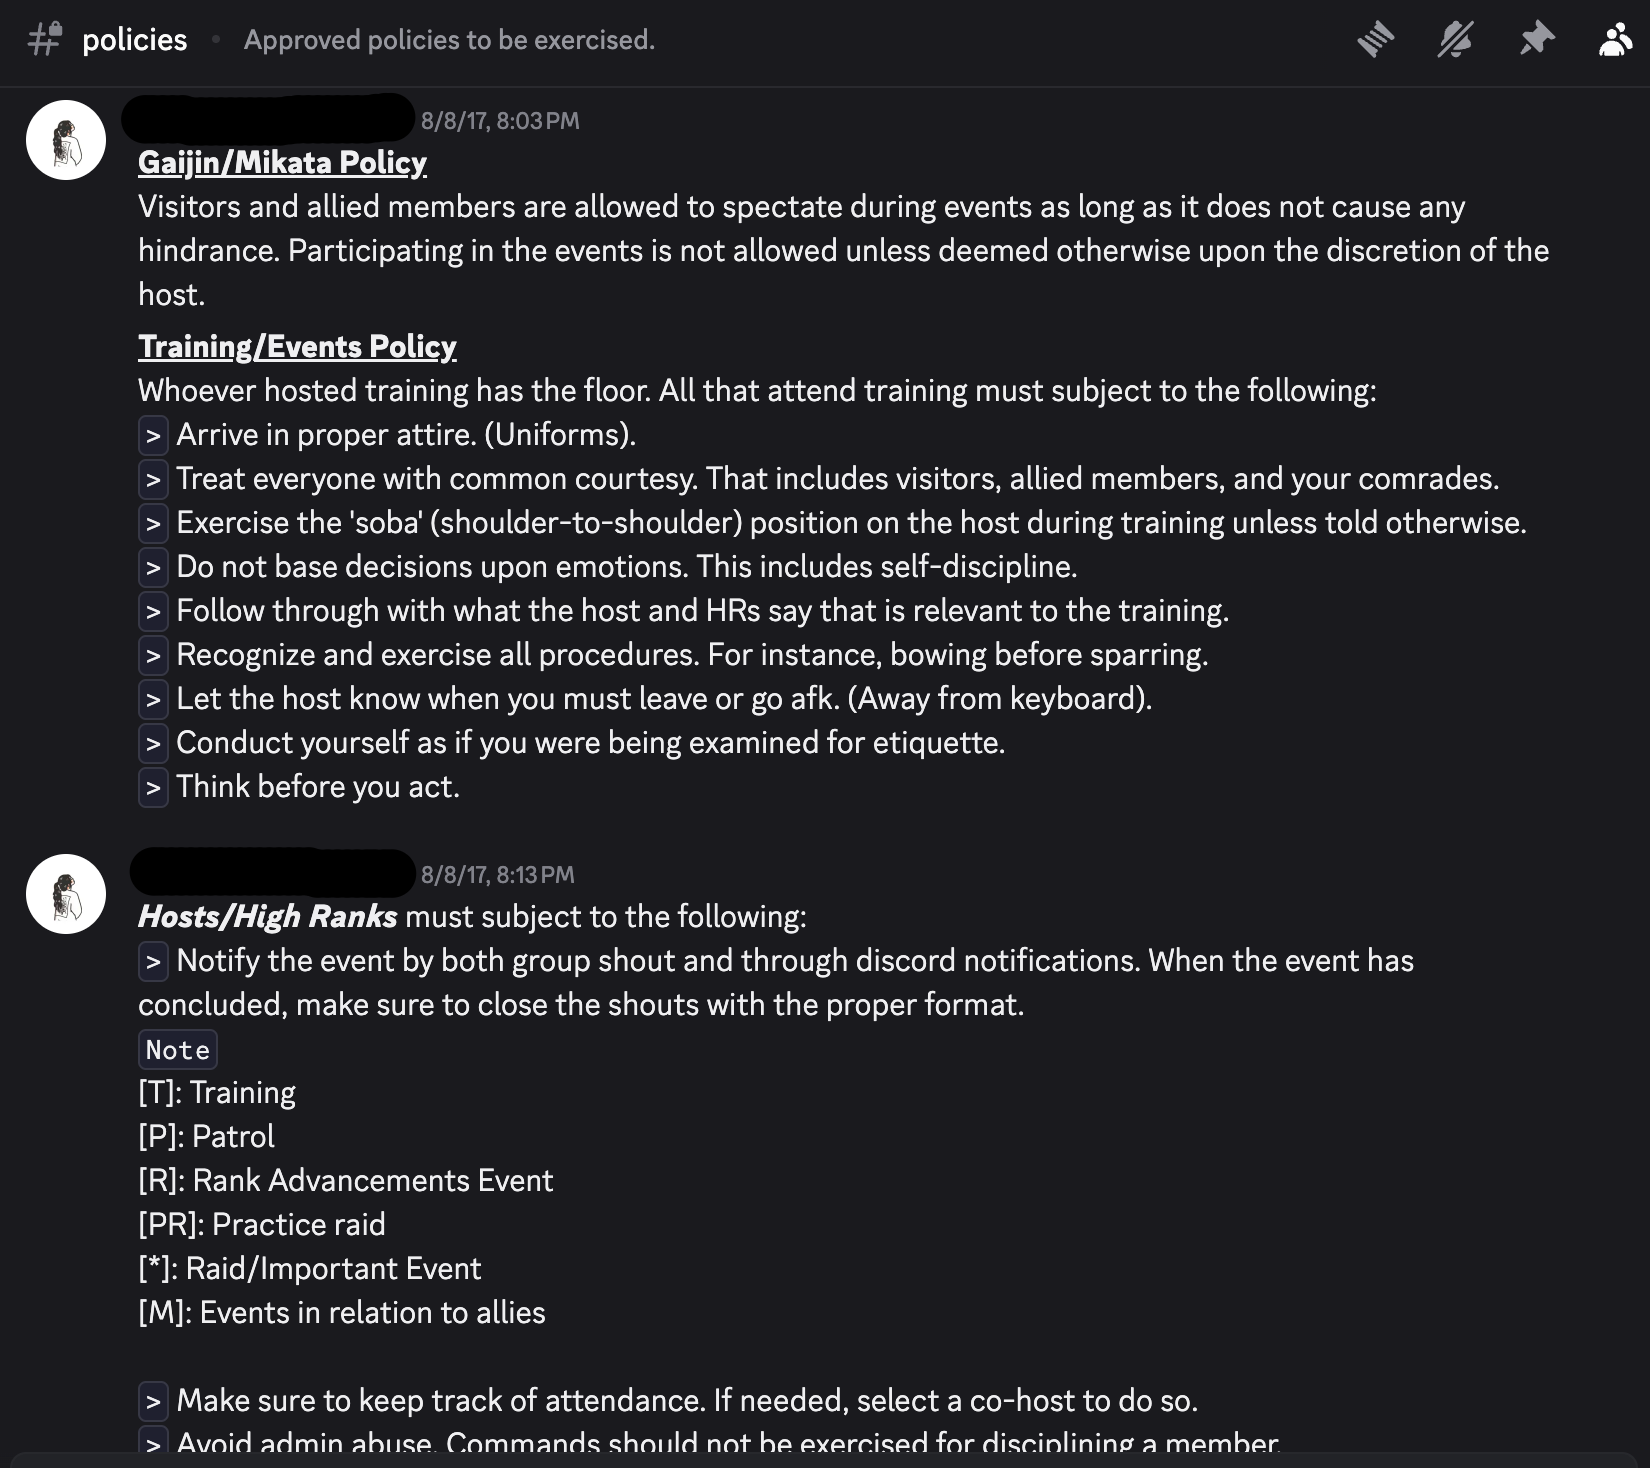Open the Threads panel

pos(1375,40)
